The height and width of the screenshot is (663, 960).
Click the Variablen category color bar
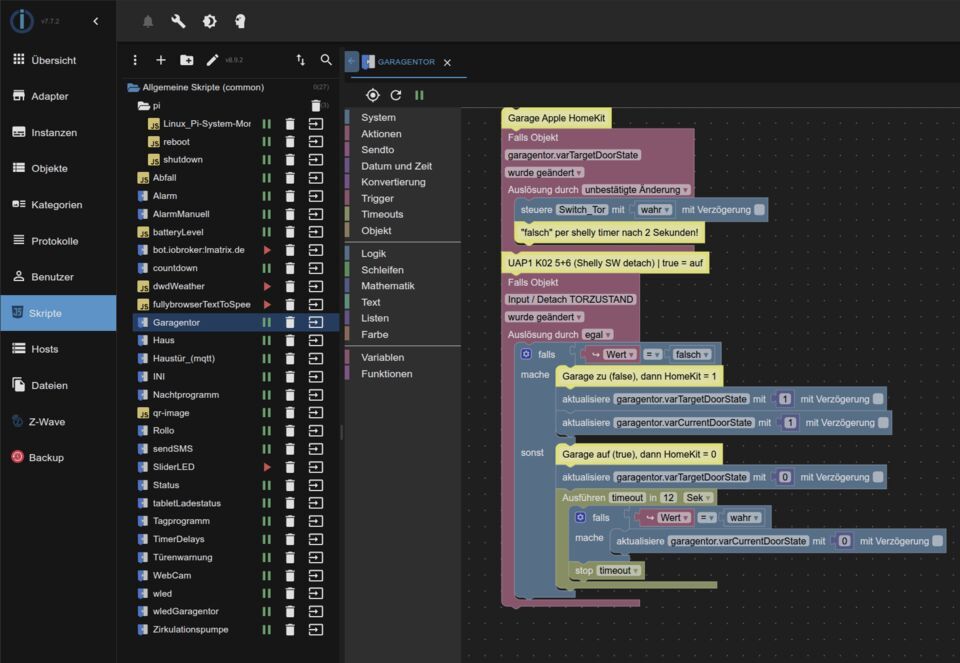pyautogui.click(x=348, y=357)
